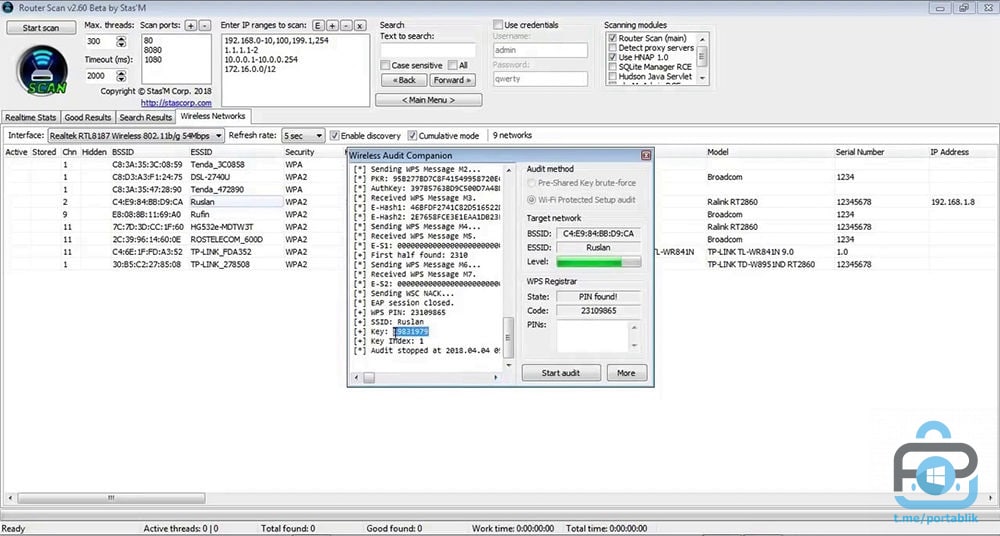Click the Forward search button
The height and width of the screenshot is (536, 1000).
453,80
